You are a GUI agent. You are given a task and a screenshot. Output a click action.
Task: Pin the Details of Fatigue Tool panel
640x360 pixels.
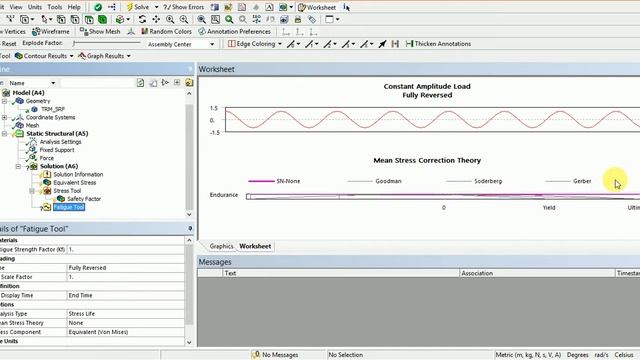tap(190, 229)
